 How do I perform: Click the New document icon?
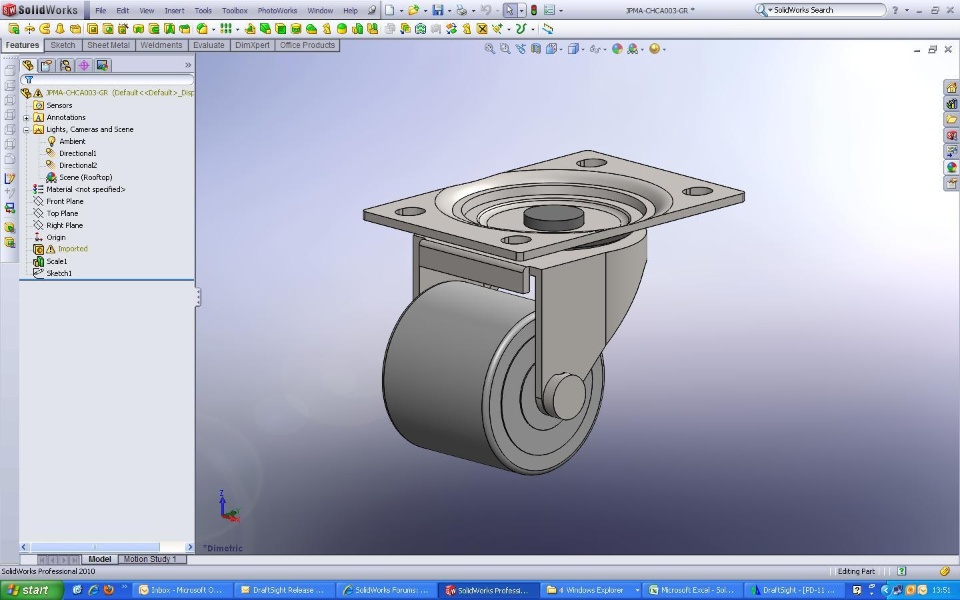(390, 10)
